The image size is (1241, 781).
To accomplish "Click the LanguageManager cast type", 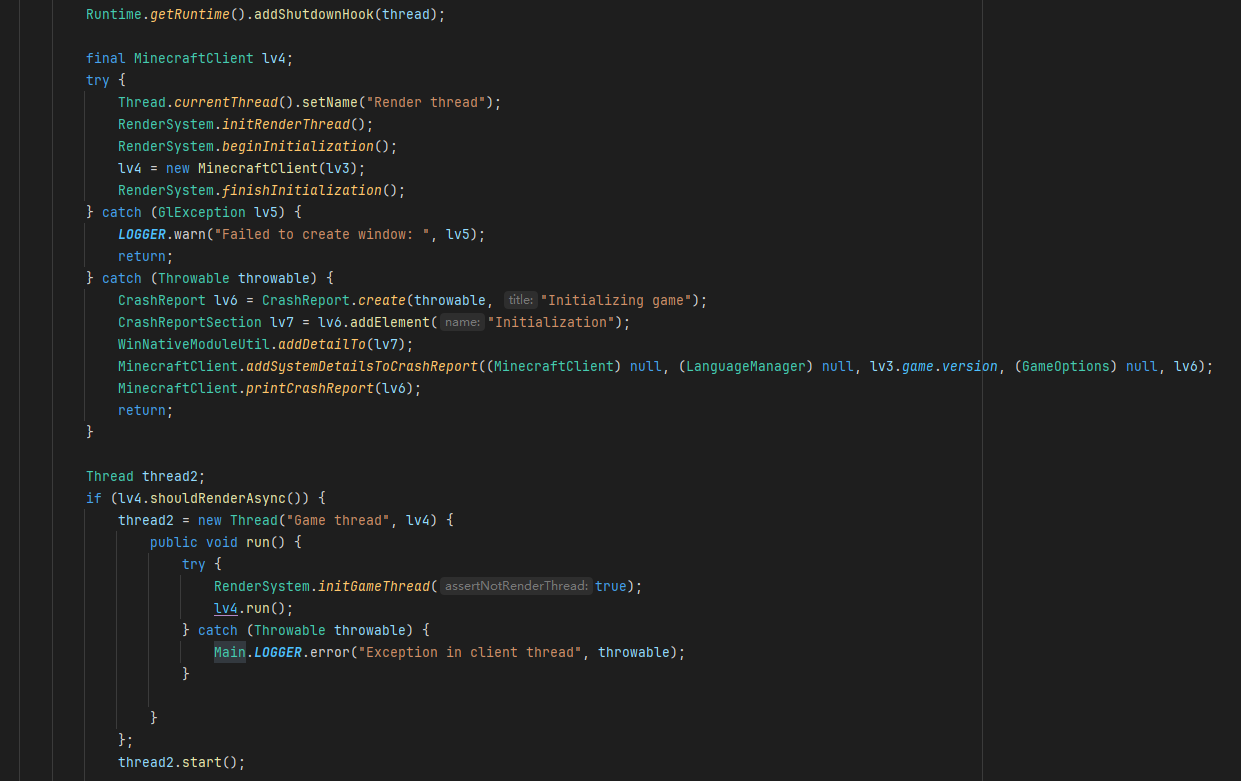I will 746,367.
